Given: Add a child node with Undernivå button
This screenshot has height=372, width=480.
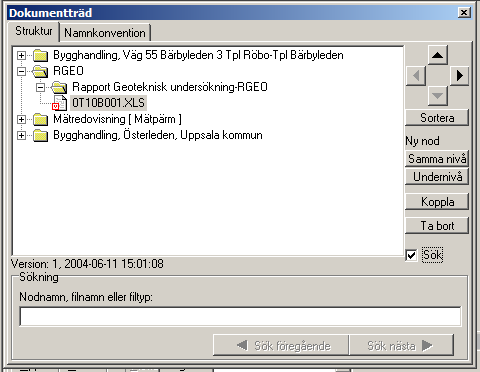Looking at the screenshot, I should [437, 177].
